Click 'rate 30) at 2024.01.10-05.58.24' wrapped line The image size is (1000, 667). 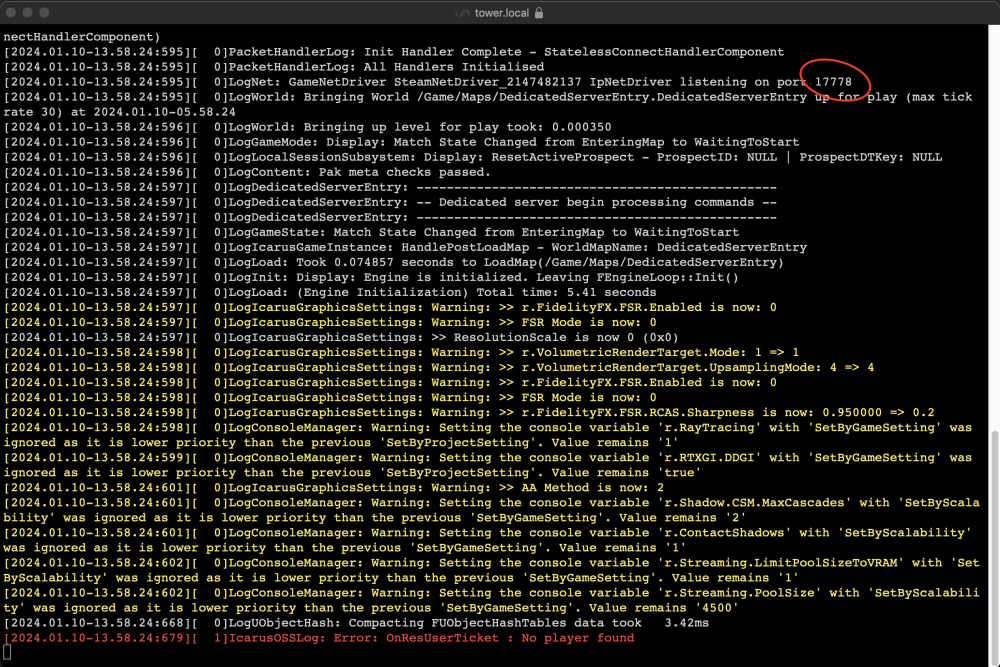[120, 112]
